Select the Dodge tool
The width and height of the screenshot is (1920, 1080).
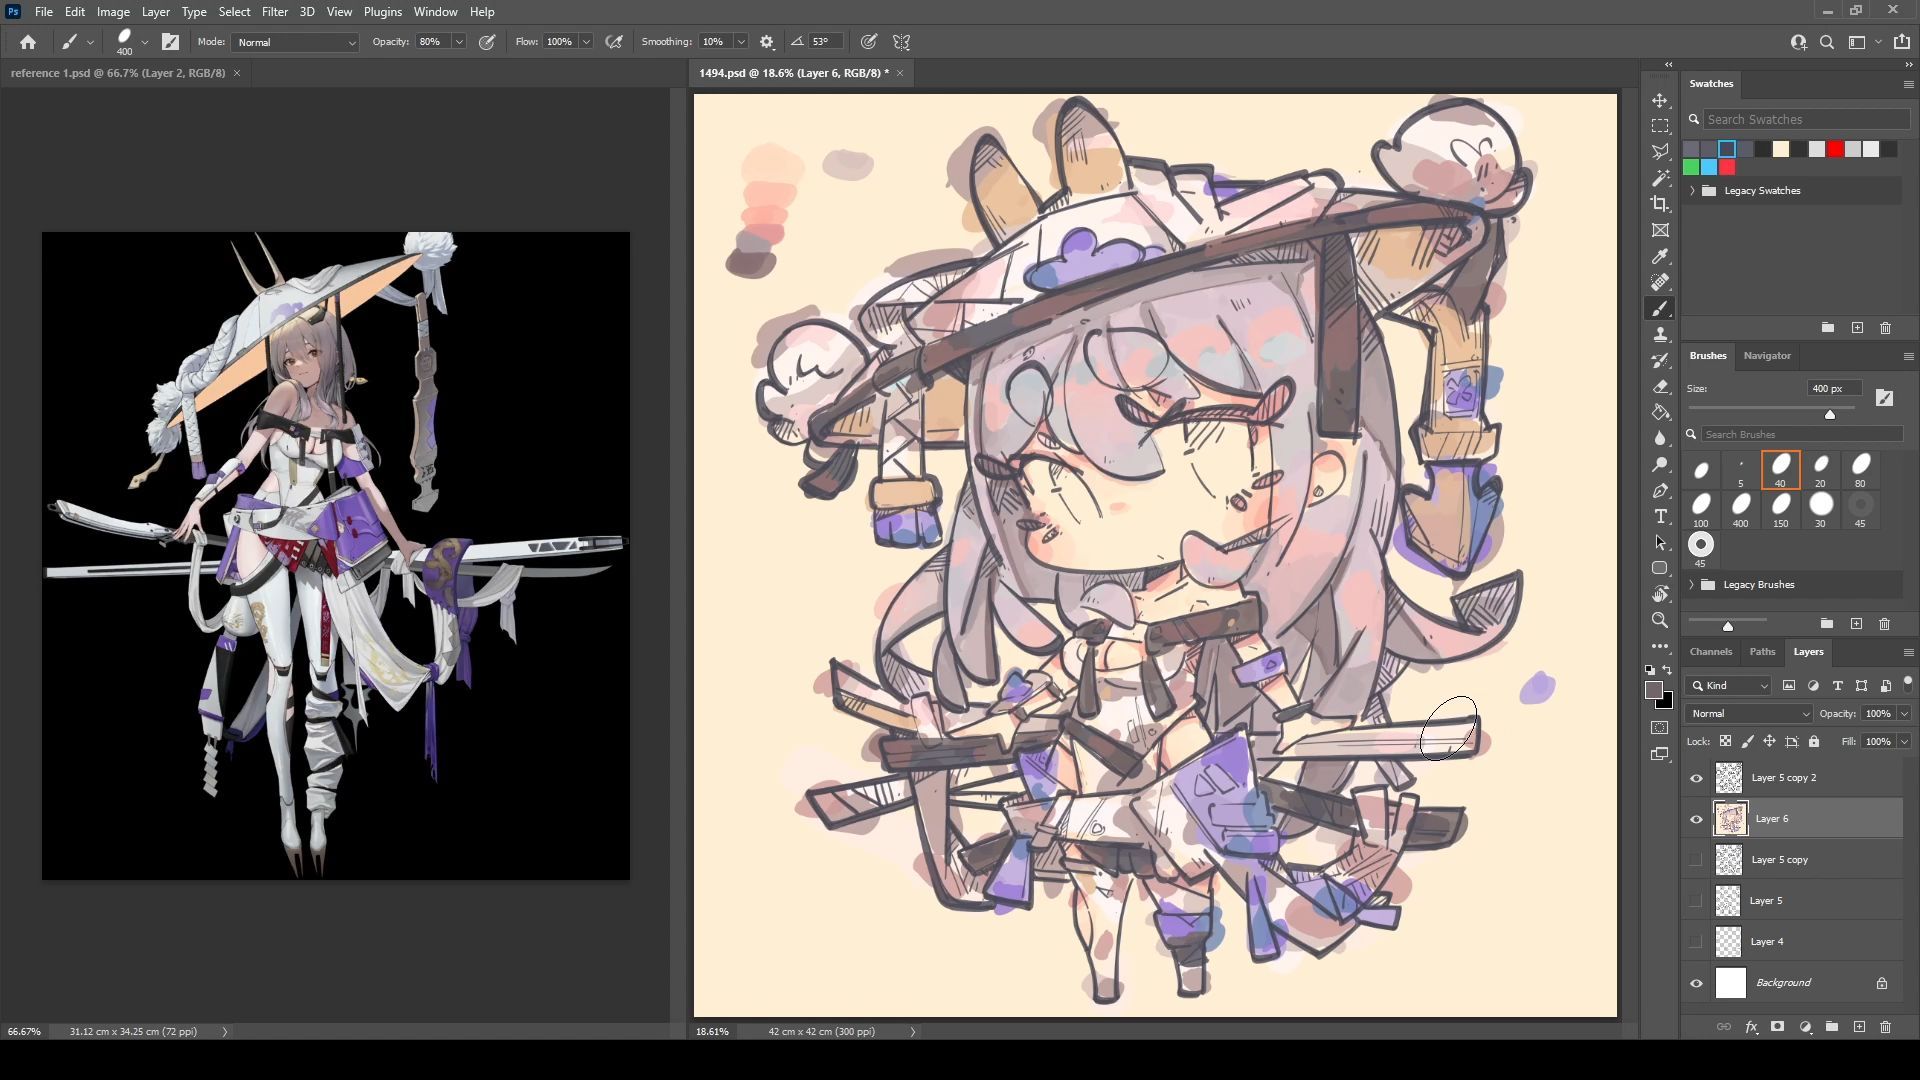(x=1660, y=465)
